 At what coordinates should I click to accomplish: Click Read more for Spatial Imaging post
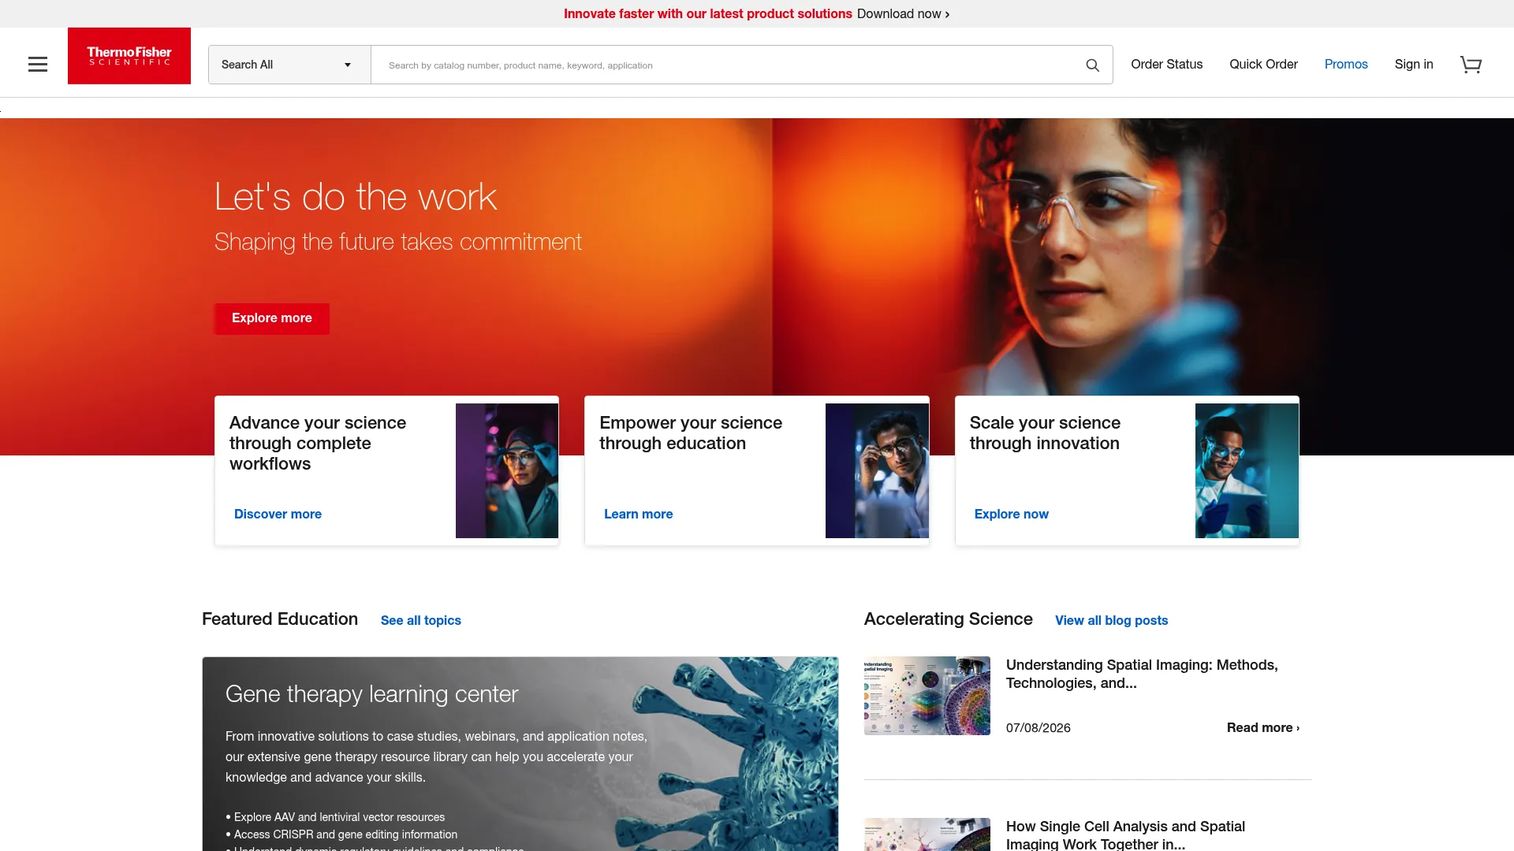point(1263,728)
